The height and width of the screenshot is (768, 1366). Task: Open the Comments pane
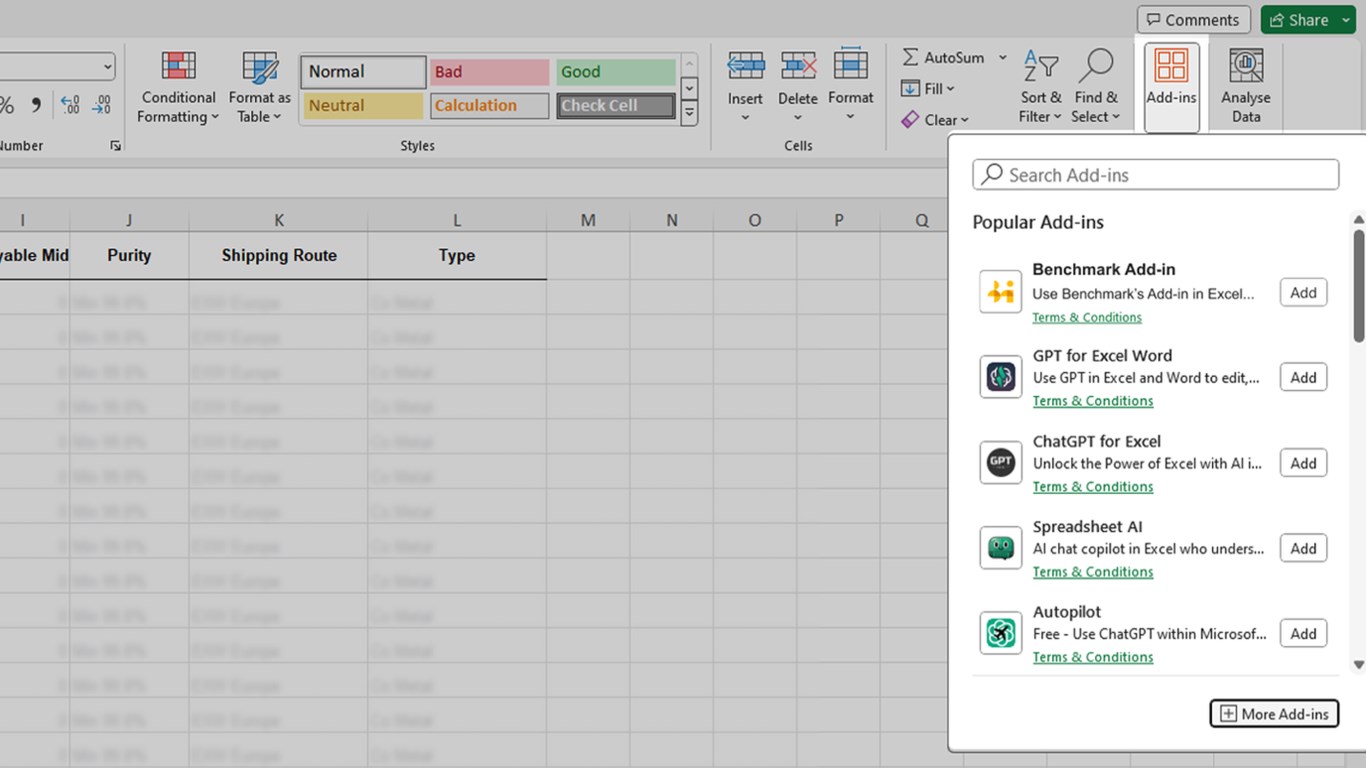(x=1194, y=20)
